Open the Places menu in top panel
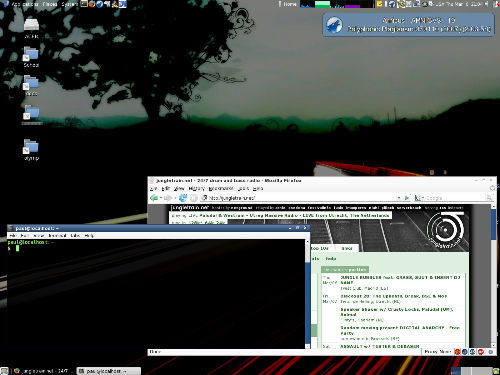 (x=49, y=4)
